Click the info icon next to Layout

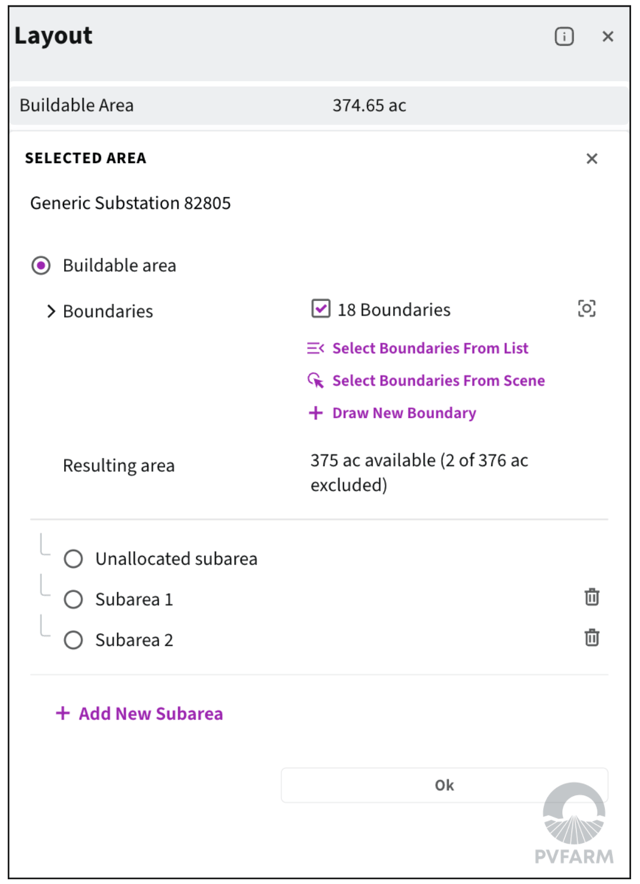coord(564,37)
